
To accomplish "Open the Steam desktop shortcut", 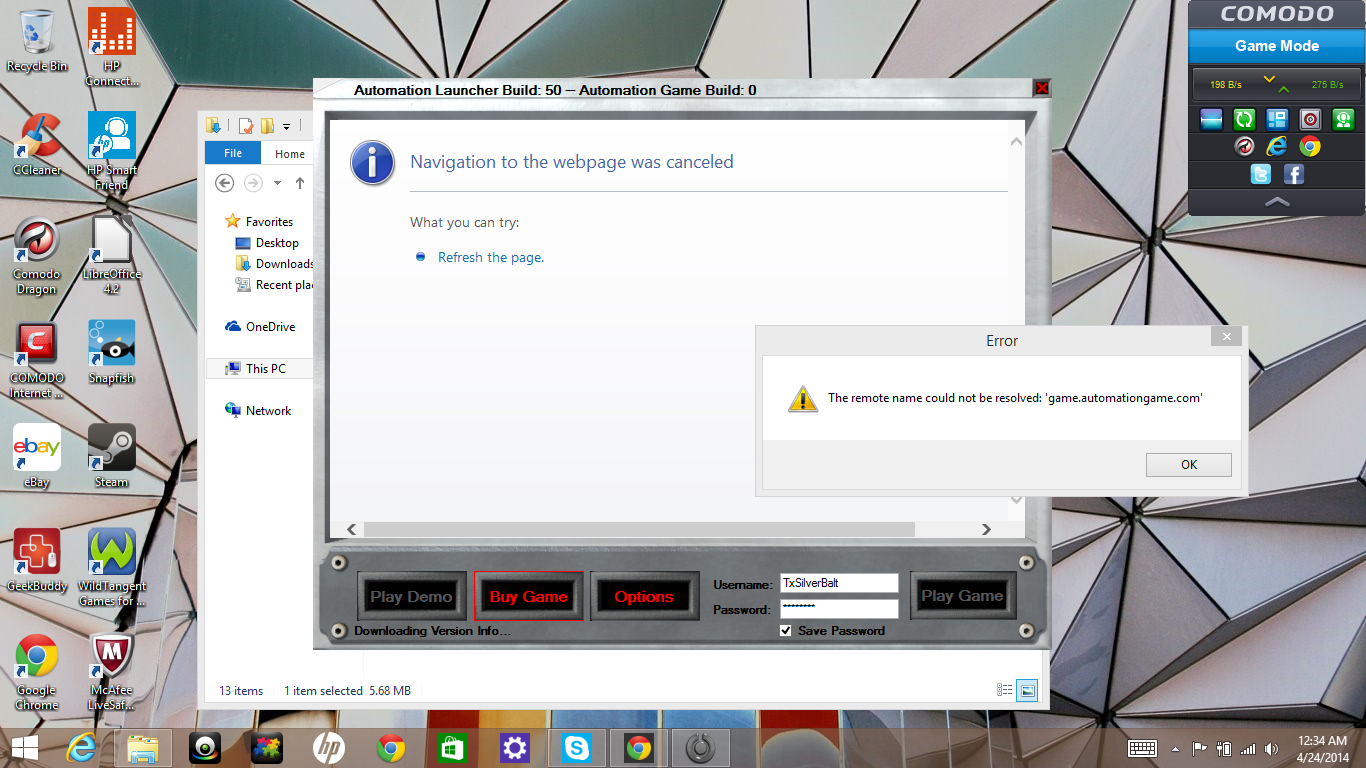I will (x=111, y=456).
